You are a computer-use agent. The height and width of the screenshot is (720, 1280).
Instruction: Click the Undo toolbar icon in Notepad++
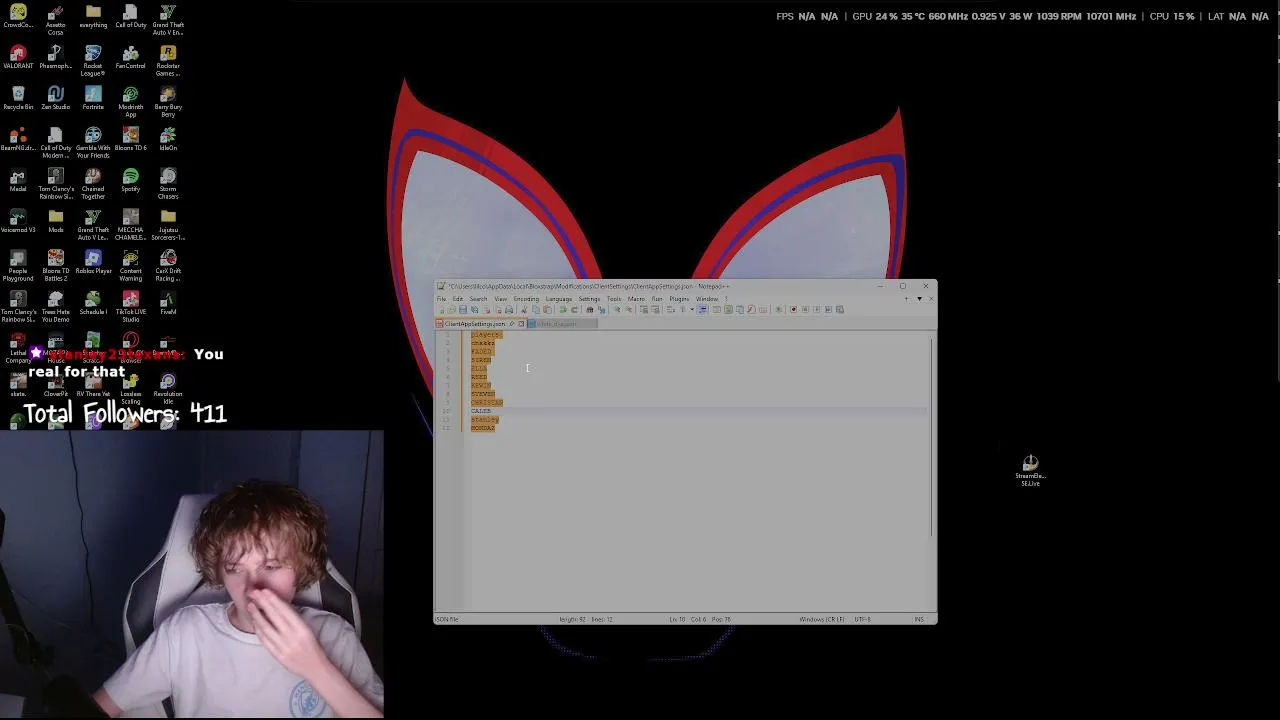(x=562, y=310)
